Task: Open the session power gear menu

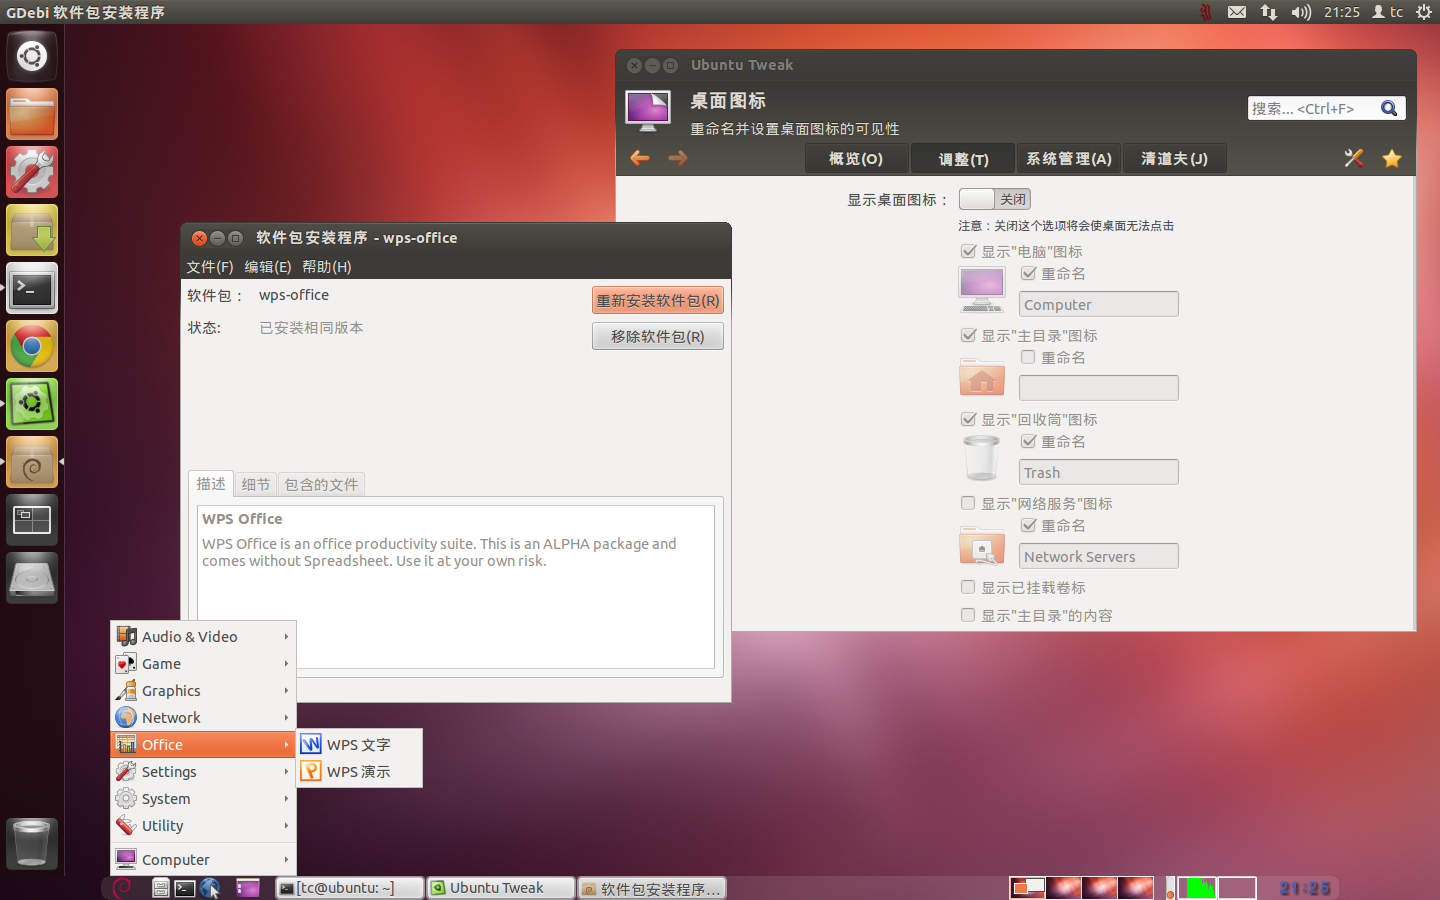Action: (x=1424, y=12)
